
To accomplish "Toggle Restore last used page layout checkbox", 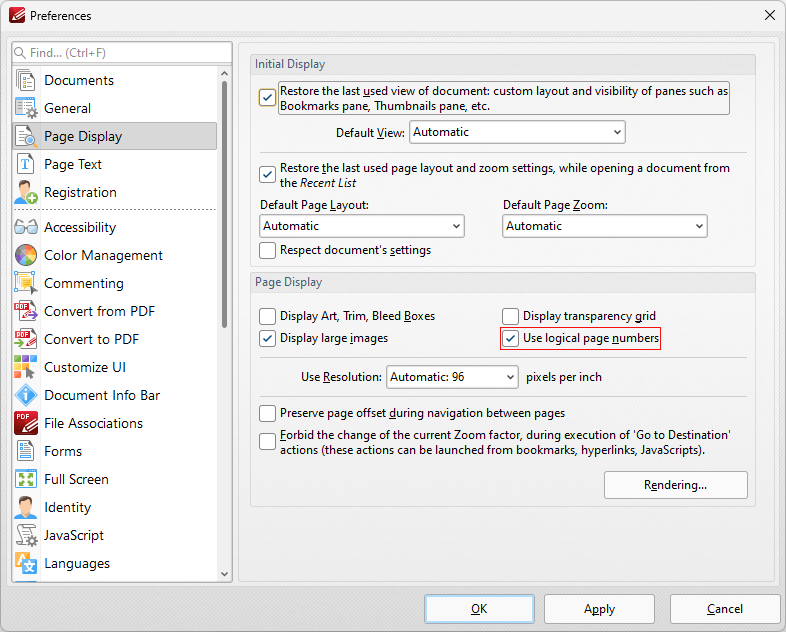I will [267, 174].
